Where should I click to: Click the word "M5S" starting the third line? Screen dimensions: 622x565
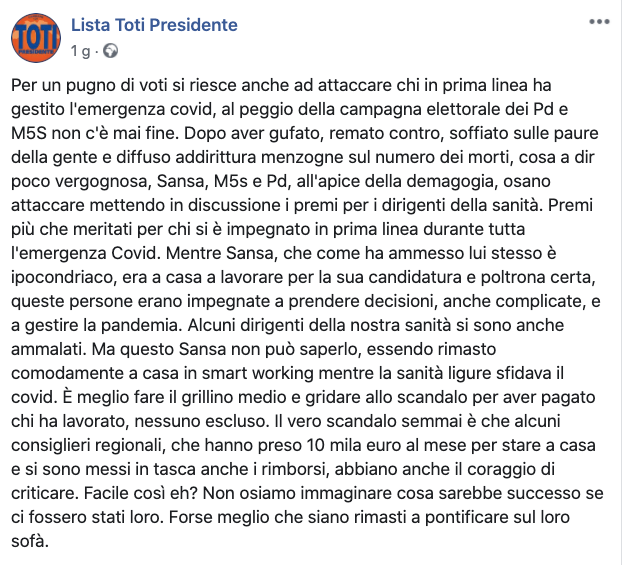[x=29, y=133]
